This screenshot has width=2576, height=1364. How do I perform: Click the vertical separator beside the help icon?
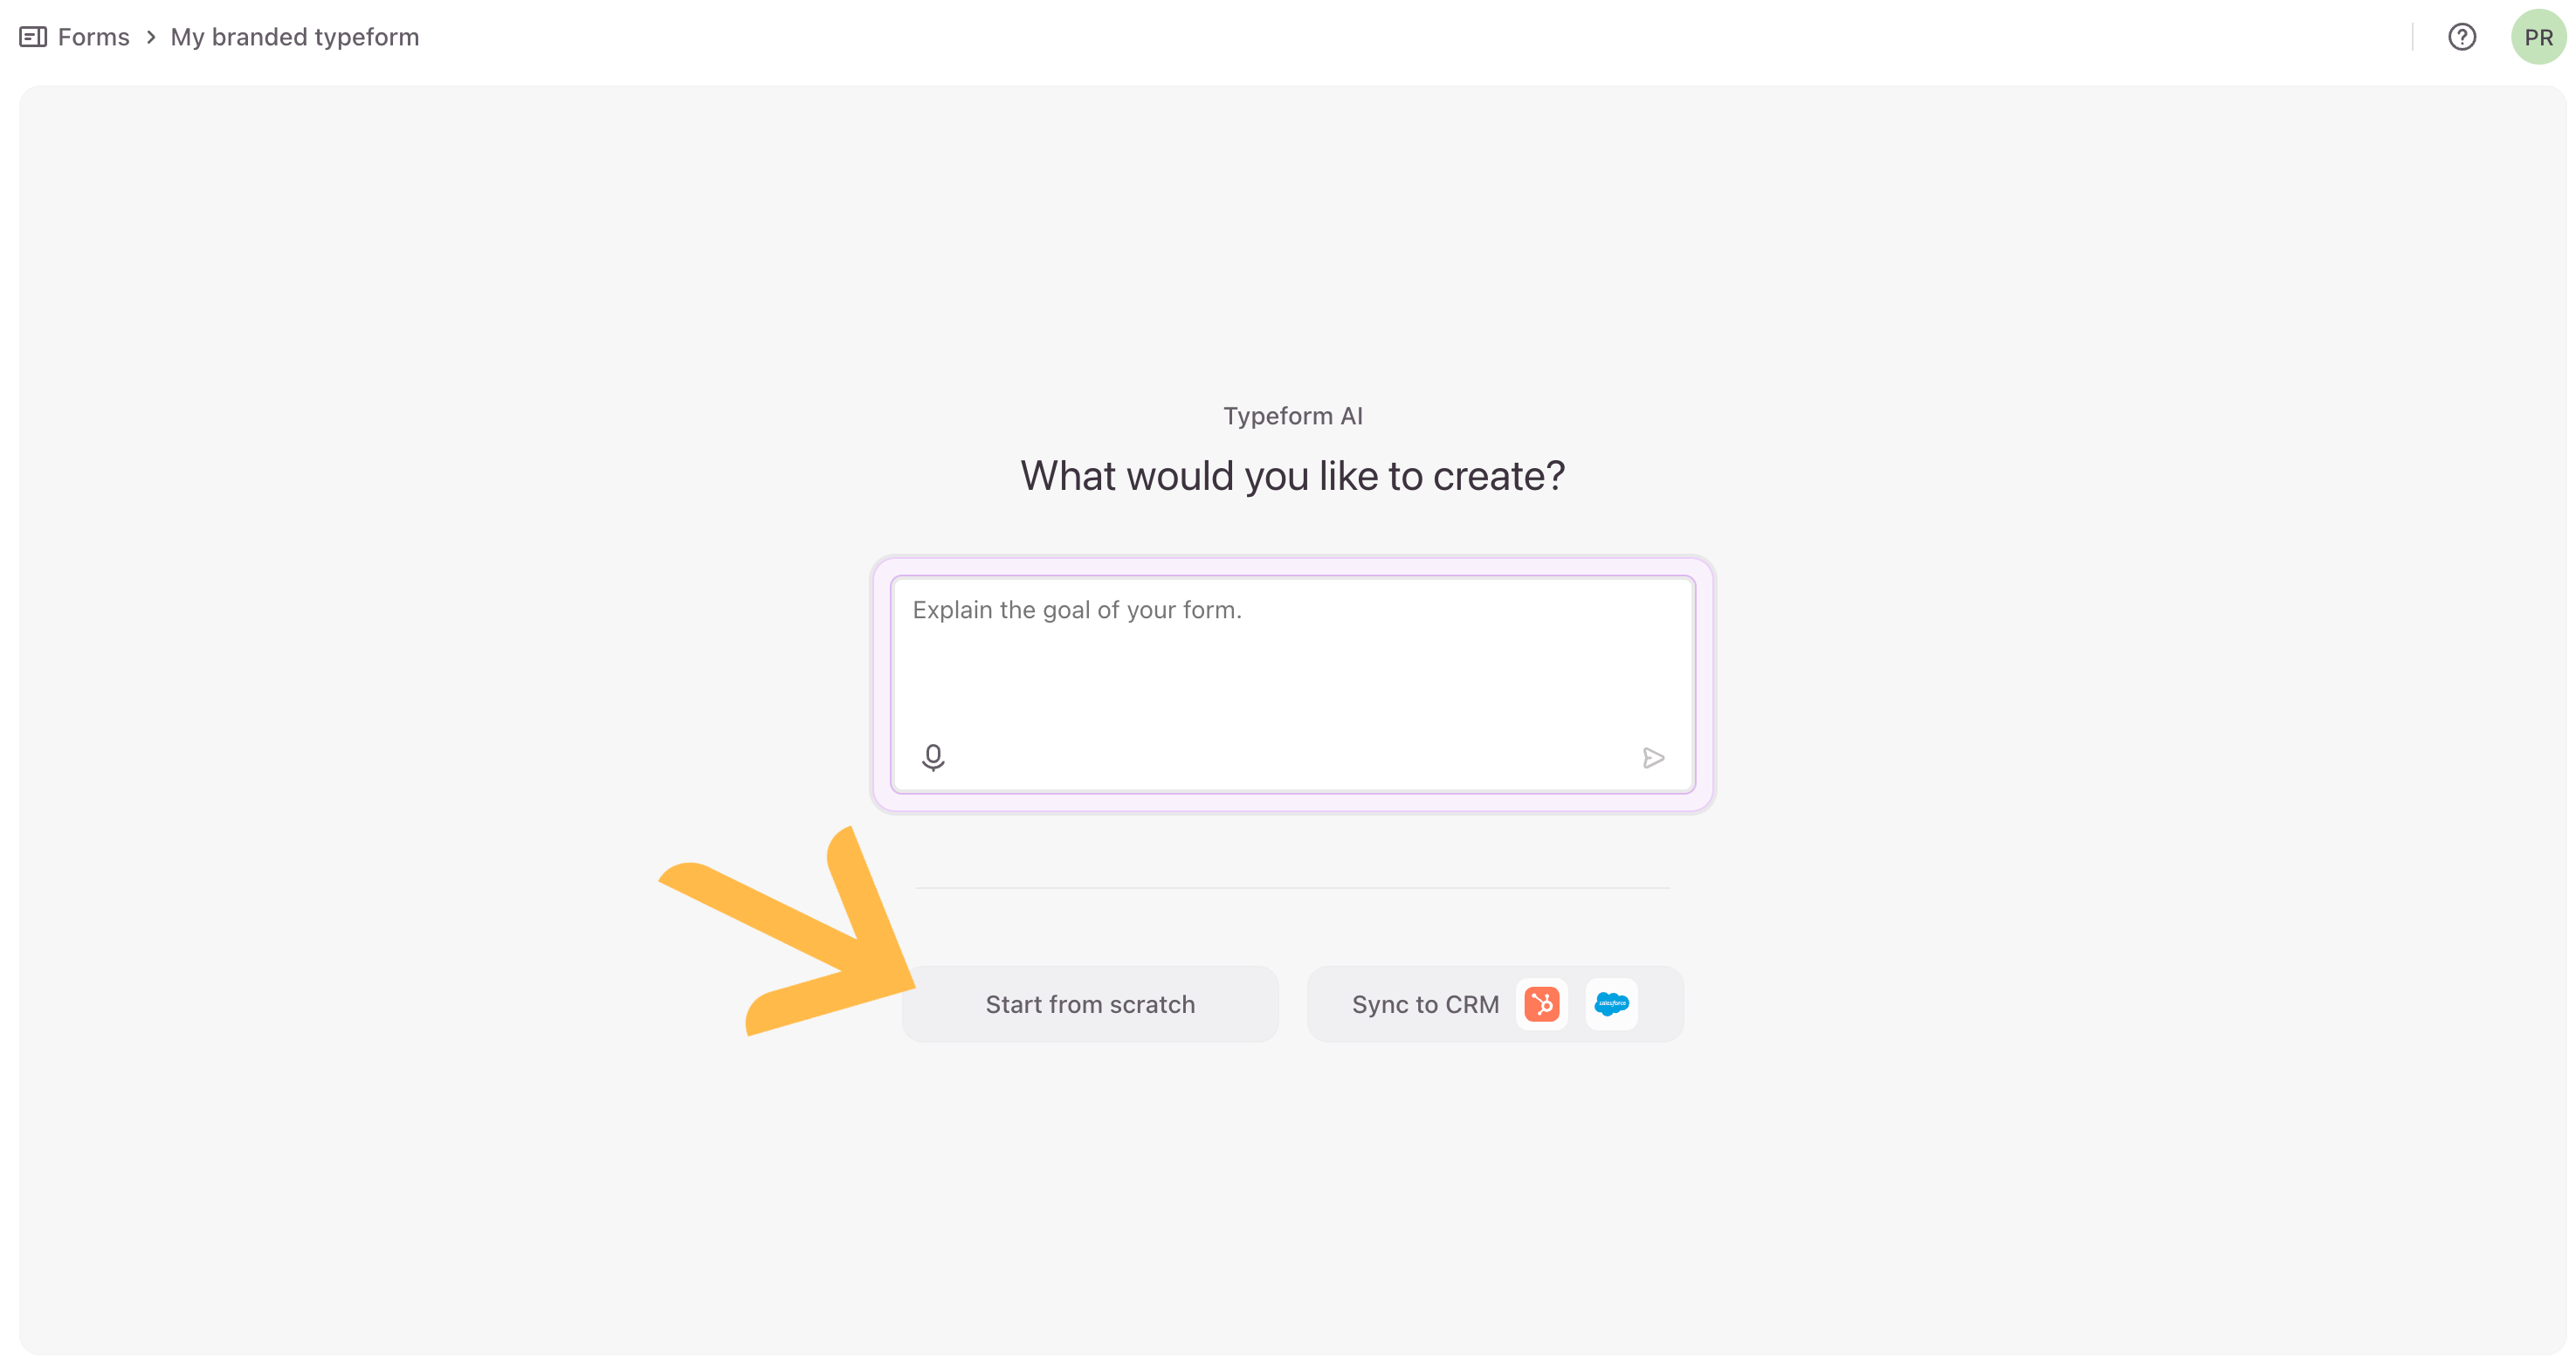tap(2412, 37)
